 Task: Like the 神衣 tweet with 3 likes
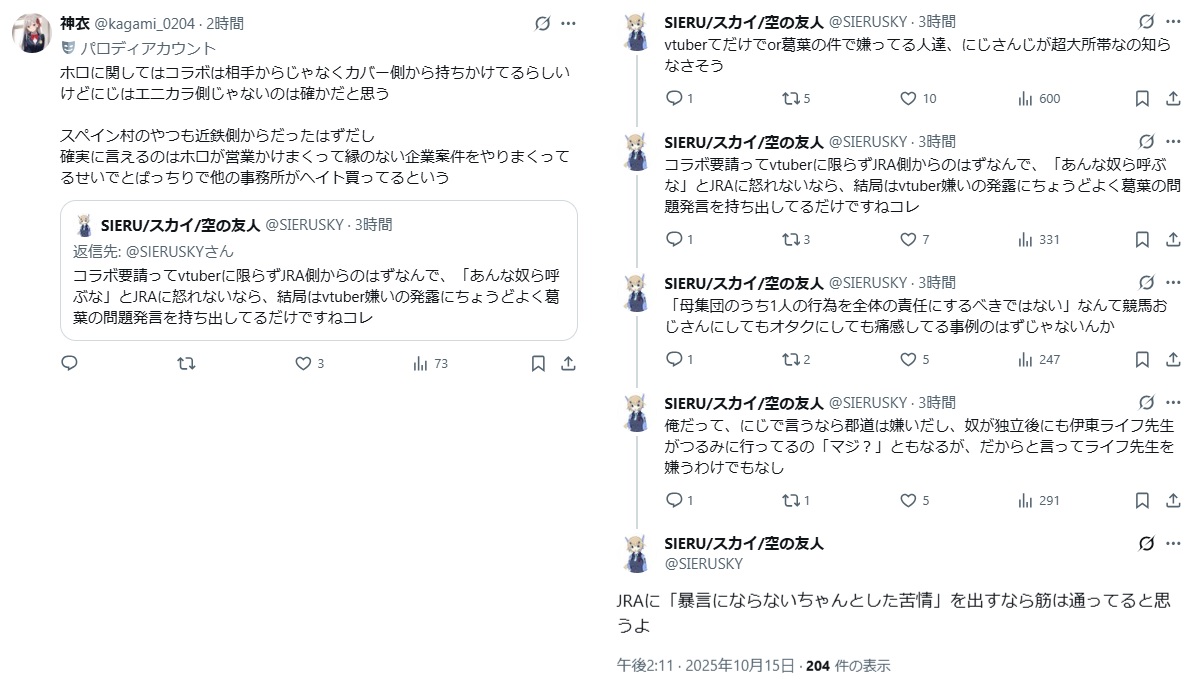click(x=304, y=364)
